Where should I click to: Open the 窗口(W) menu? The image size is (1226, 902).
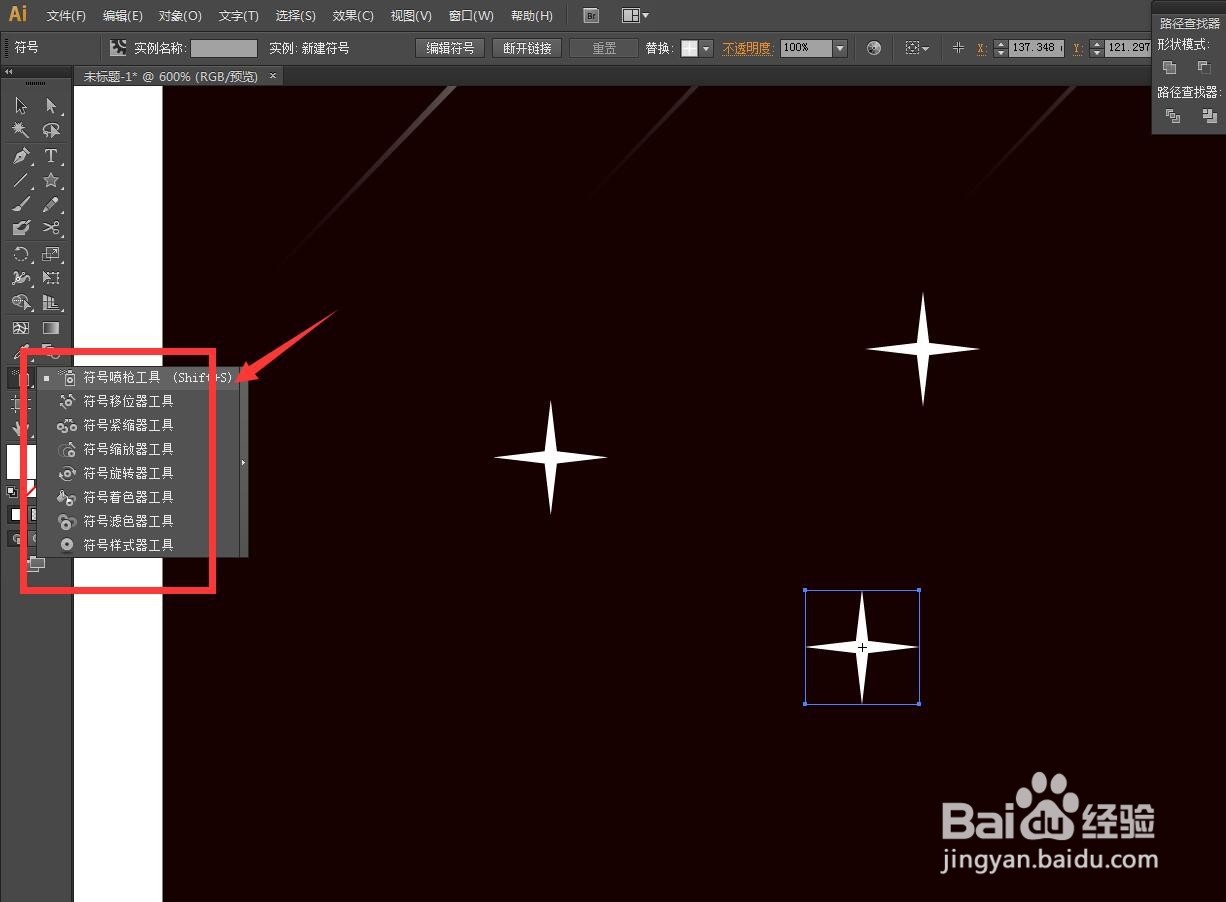(471, 16)
